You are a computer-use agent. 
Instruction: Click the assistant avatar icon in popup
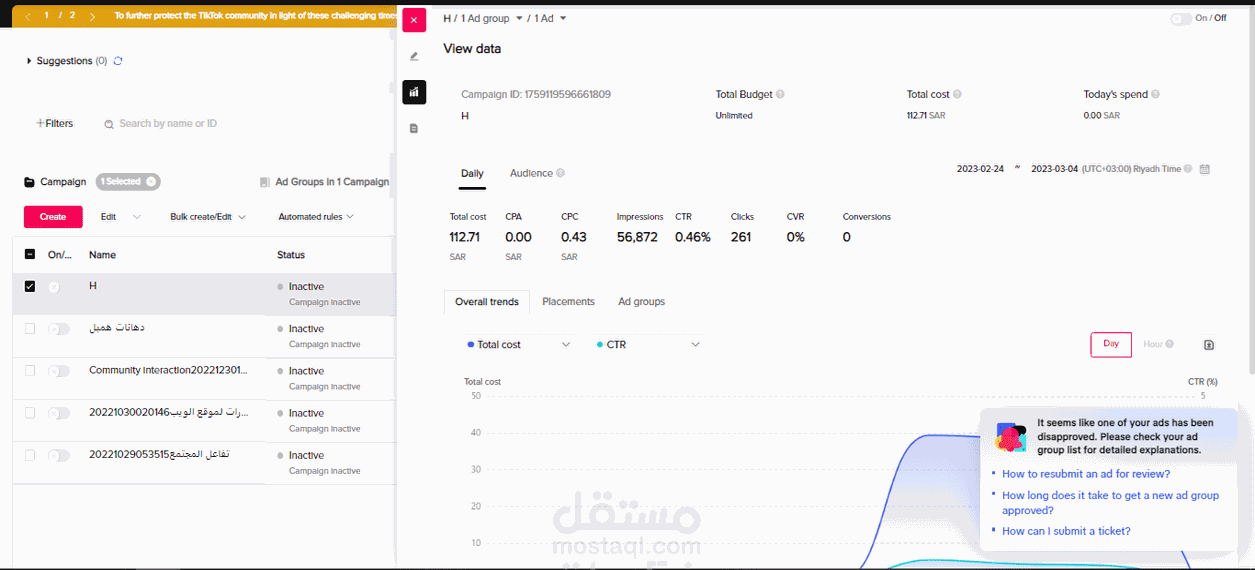tap(1011, 437)
